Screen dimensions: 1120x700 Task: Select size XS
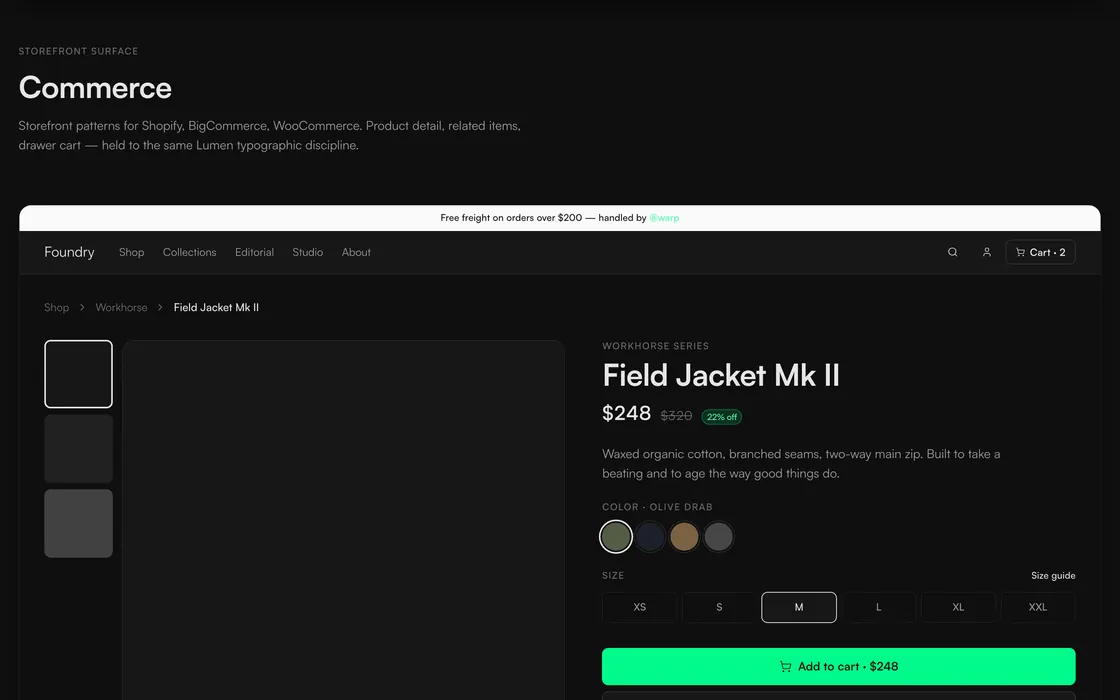point(639,607)
